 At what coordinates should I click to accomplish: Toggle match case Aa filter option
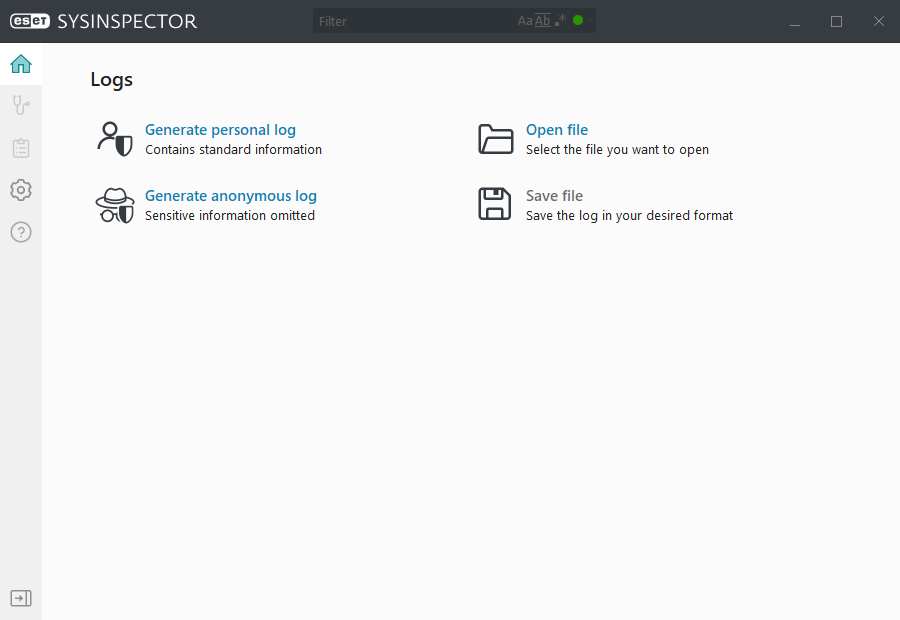(x=525, y=21)
